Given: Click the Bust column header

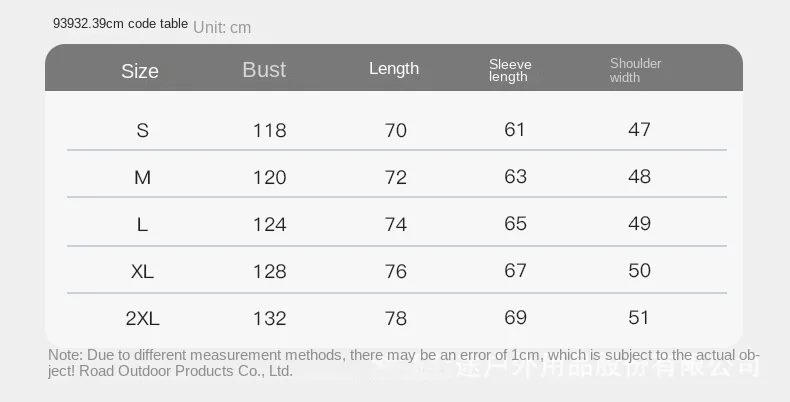Looking at the screenshot, I should [264, 70].
